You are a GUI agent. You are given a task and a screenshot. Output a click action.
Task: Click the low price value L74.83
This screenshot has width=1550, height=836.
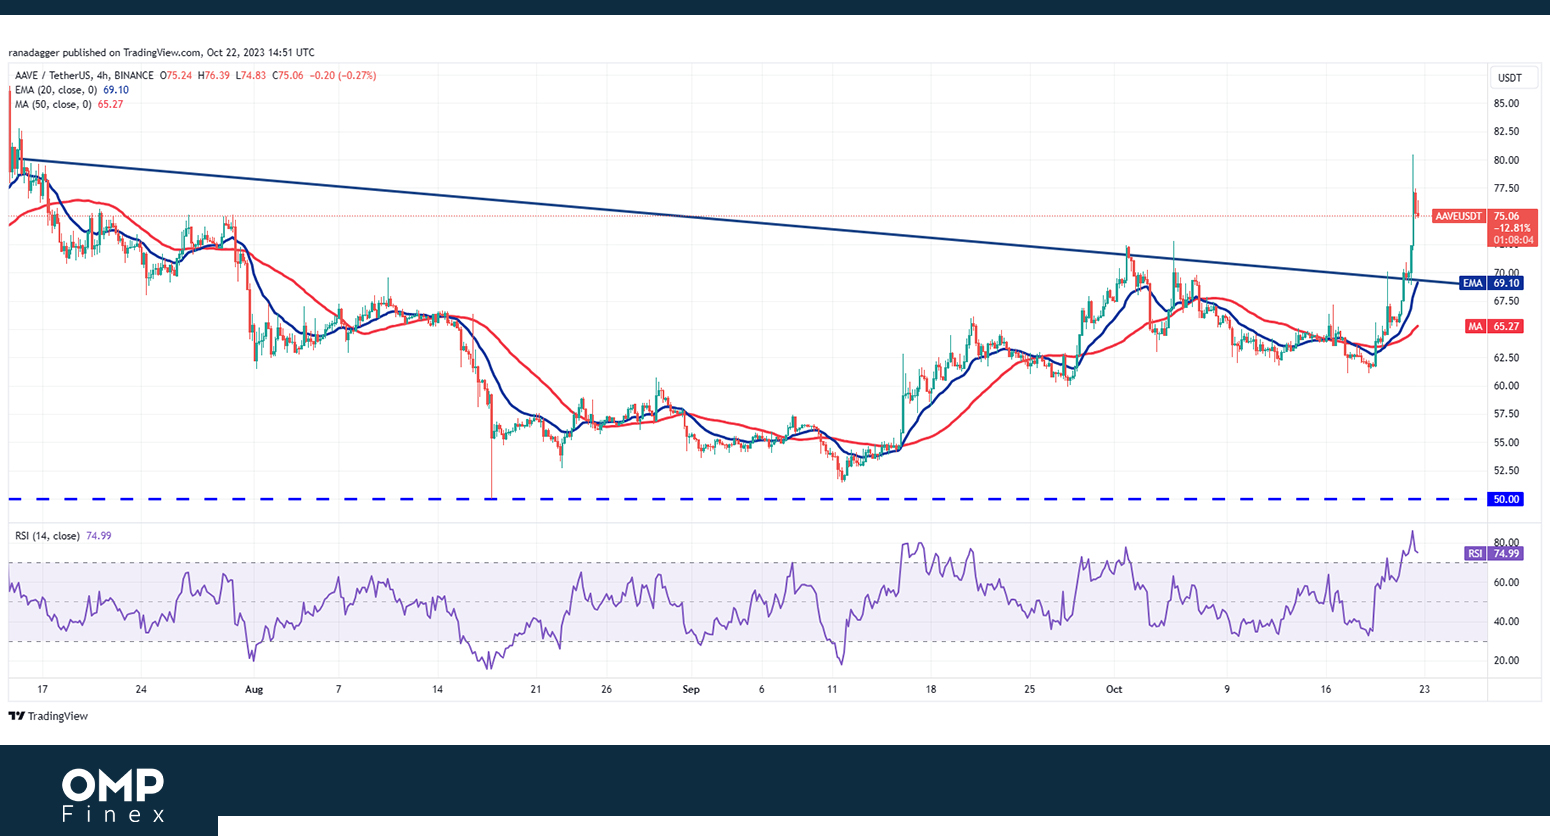click(x=250, y=75)
